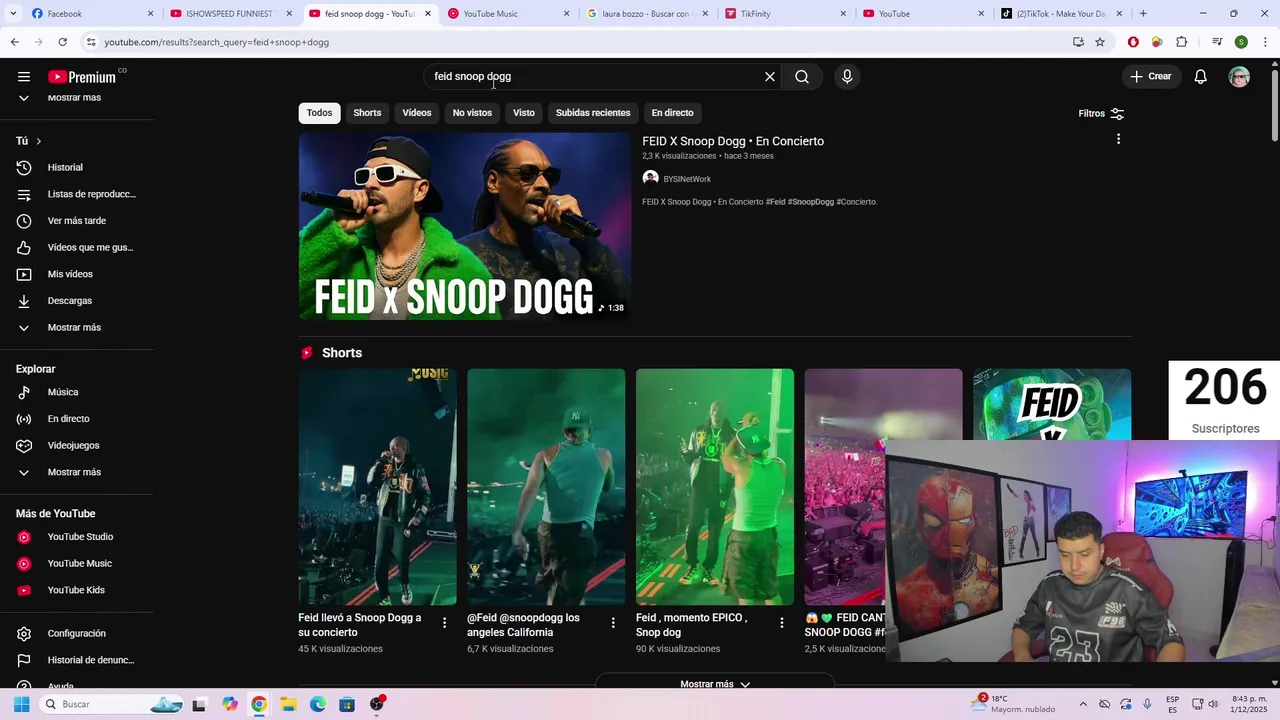Click the magnifier search button
This screenshot has width=1280, height=720.
tap(802, 77)
